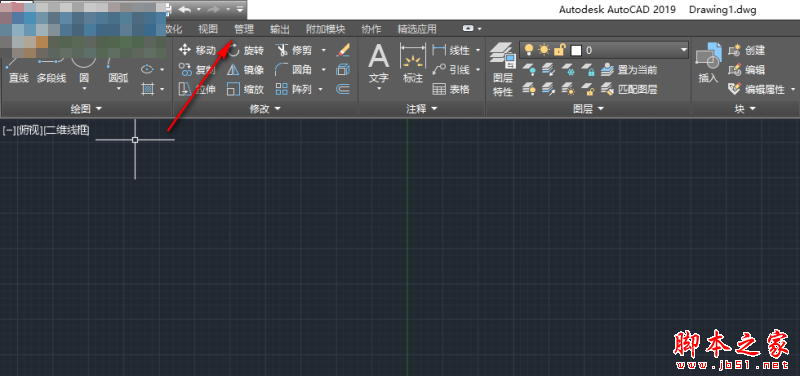Switch to the Collaborate (协作) tab

371,29
